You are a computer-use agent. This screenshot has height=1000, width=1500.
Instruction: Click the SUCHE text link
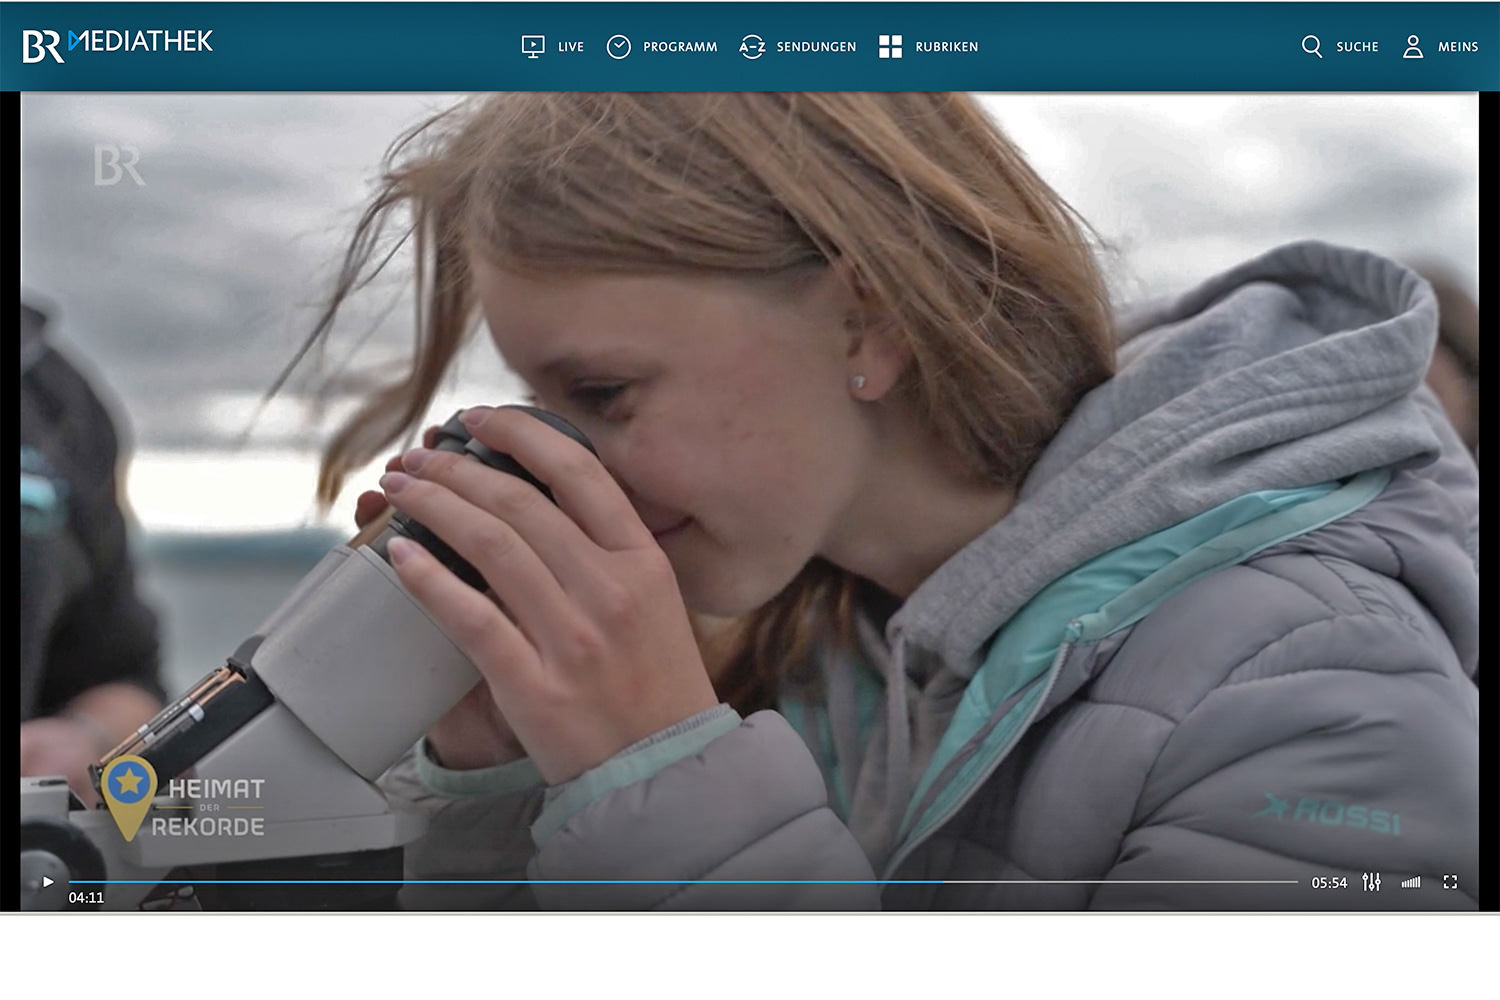(x=1357, y=47)
